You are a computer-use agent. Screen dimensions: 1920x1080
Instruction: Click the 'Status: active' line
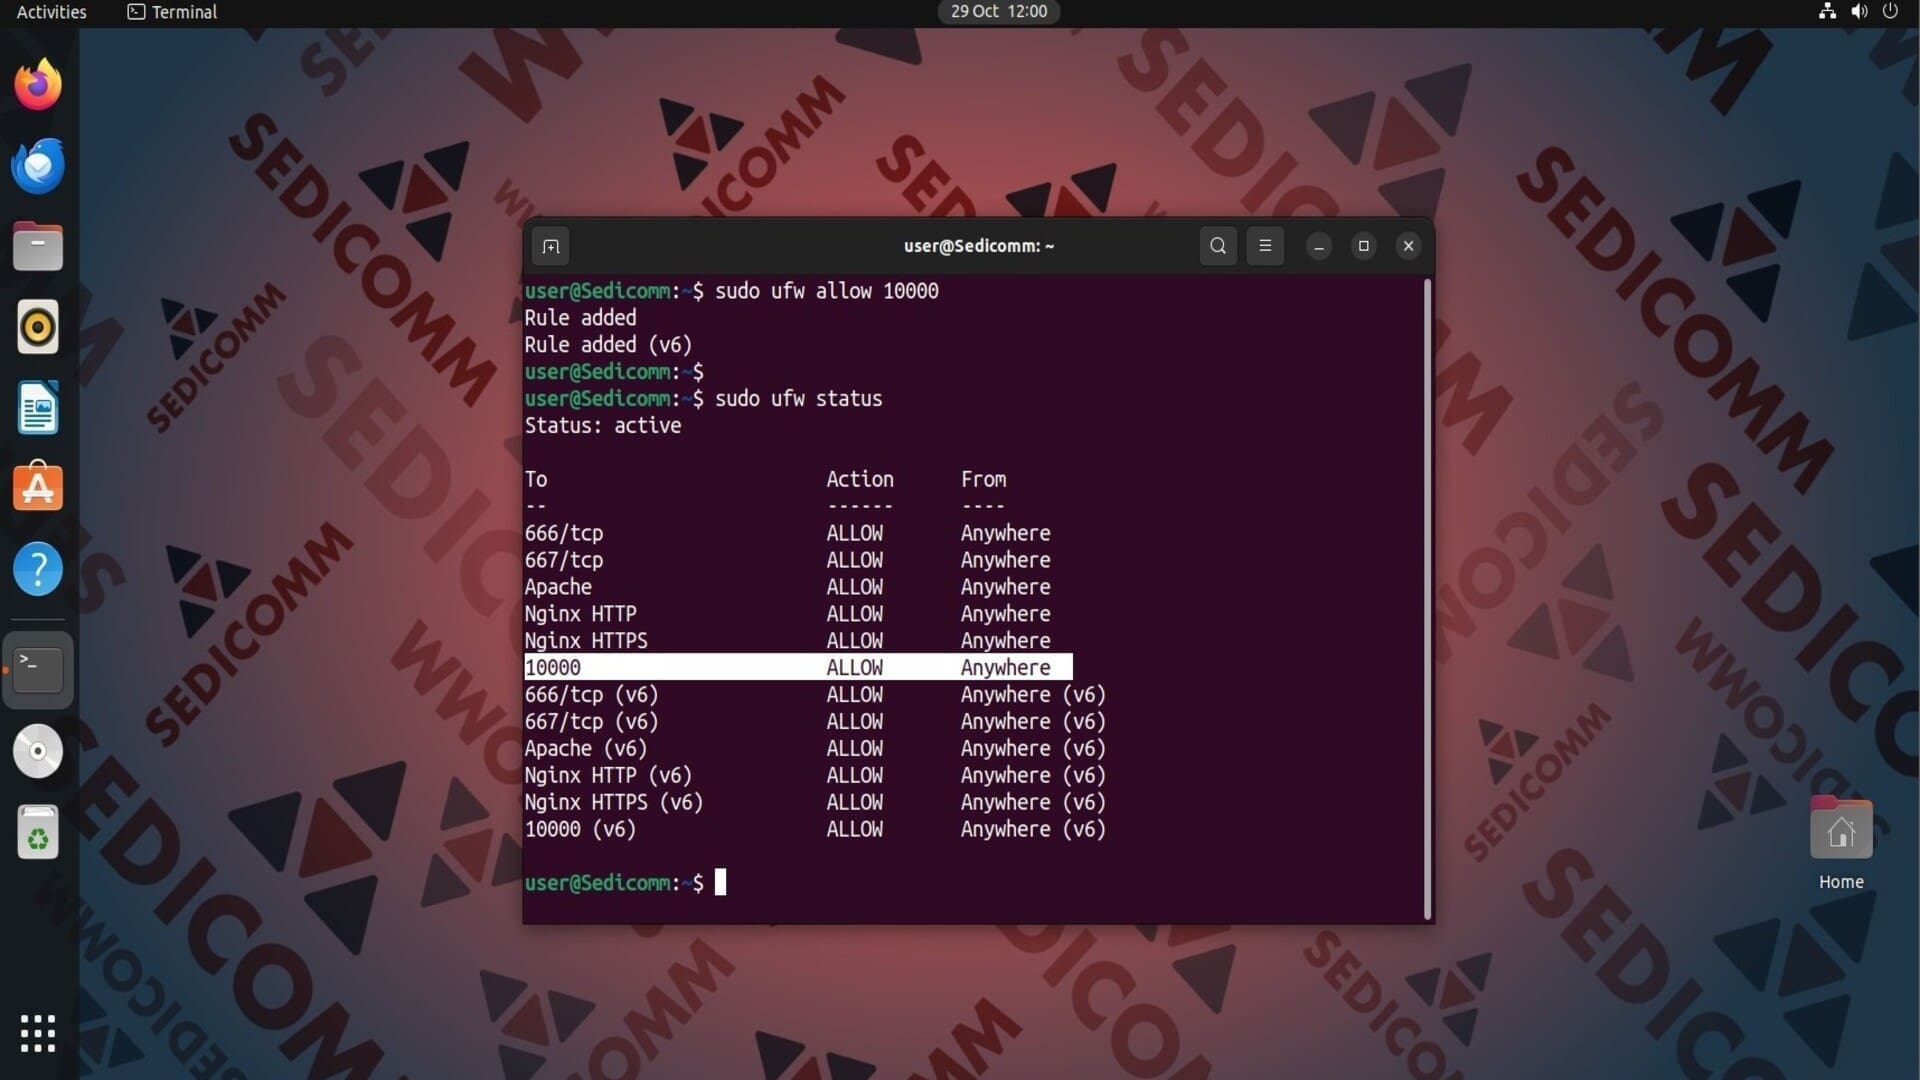603,426
